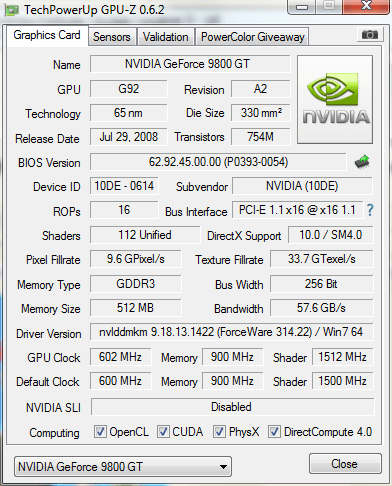Toggle the PhysX checkbox

point(219,432)
